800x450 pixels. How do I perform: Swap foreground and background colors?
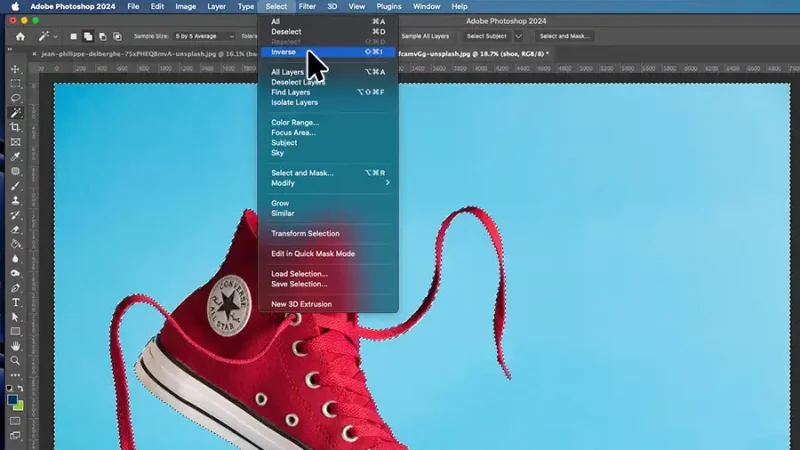pos(20,388)
